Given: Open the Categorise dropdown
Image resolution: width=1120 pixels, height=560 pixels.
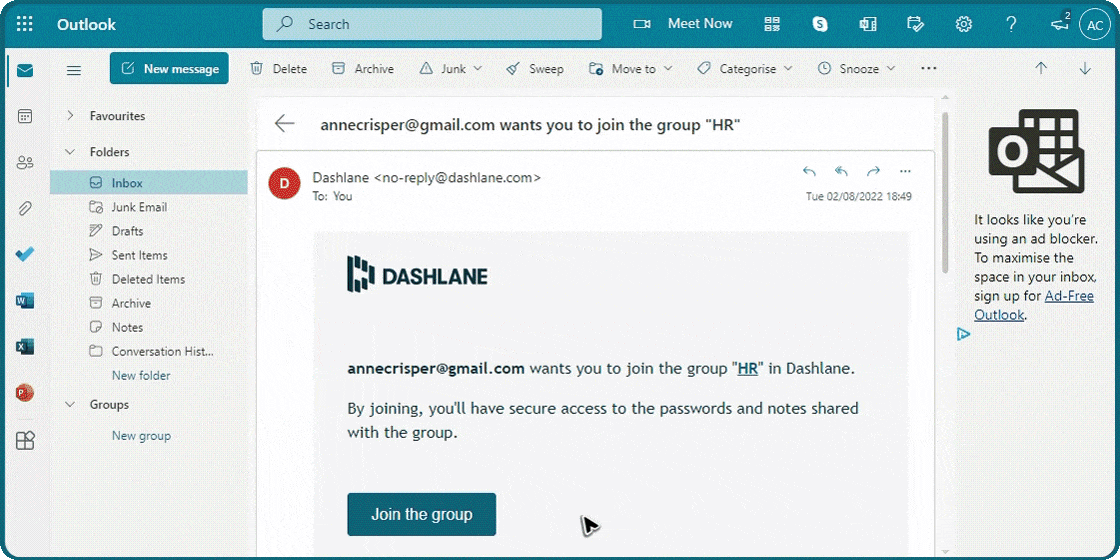Looking at the screenshot, I should [x=745, y=69].
